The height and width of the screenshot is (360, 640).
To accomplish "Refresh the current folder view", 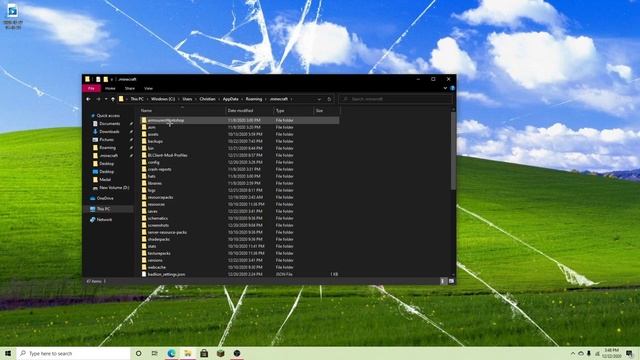I will coord(329,99).
